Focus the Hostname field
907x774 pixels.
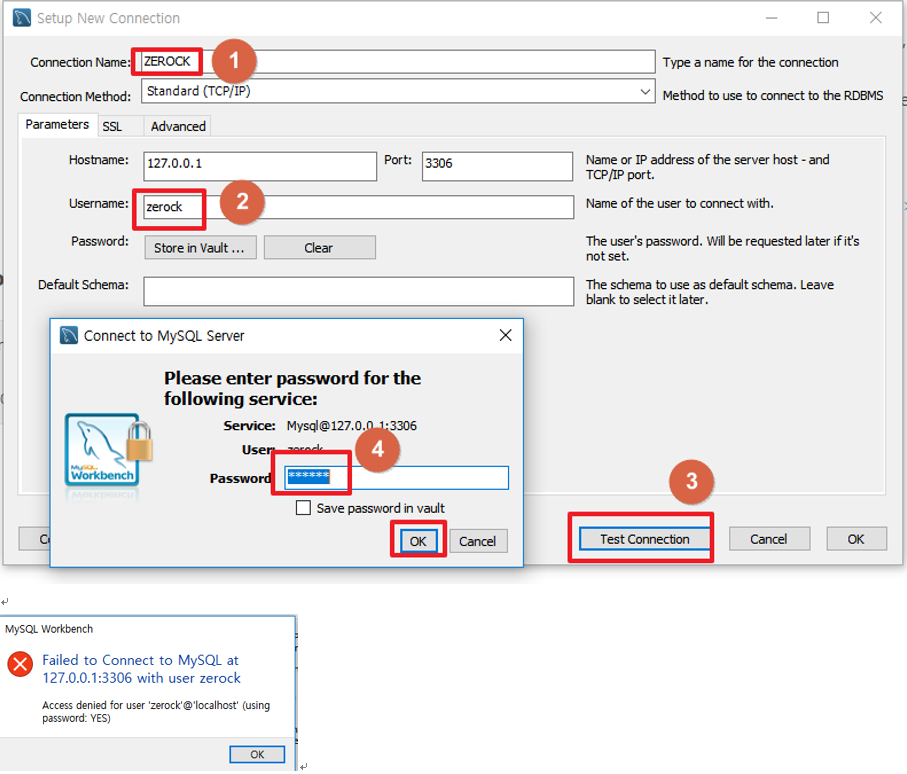(260, 167)
